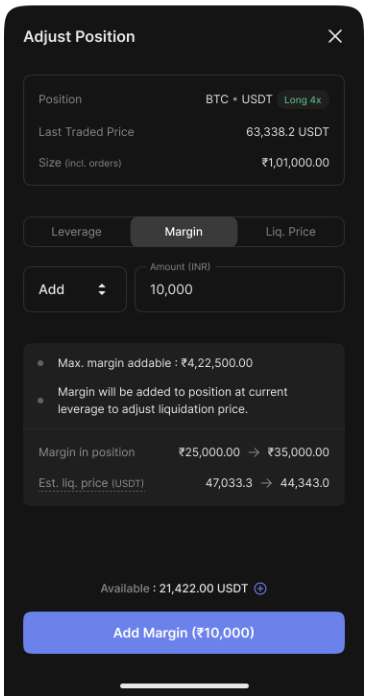Open the Add margin action dropdown
The width and height of the screenshot is (366, 700).
[x=75, y=289]
